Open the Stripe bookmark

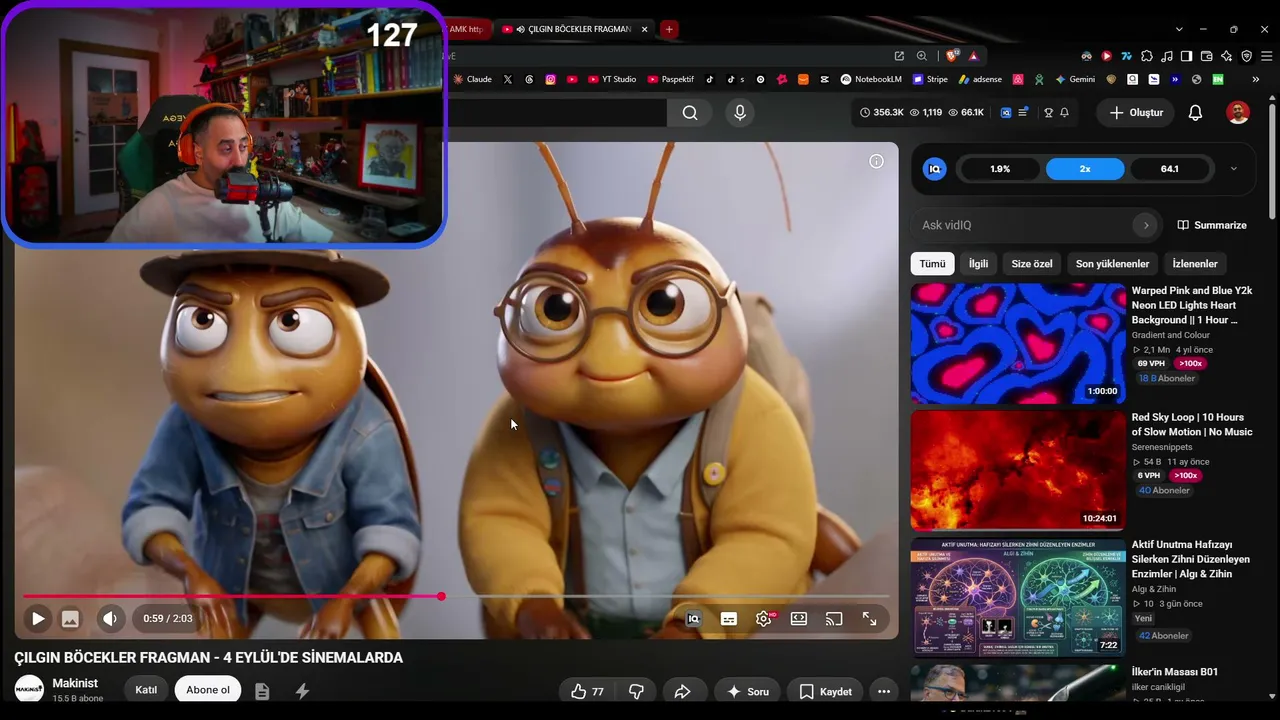tap(929, 79)
